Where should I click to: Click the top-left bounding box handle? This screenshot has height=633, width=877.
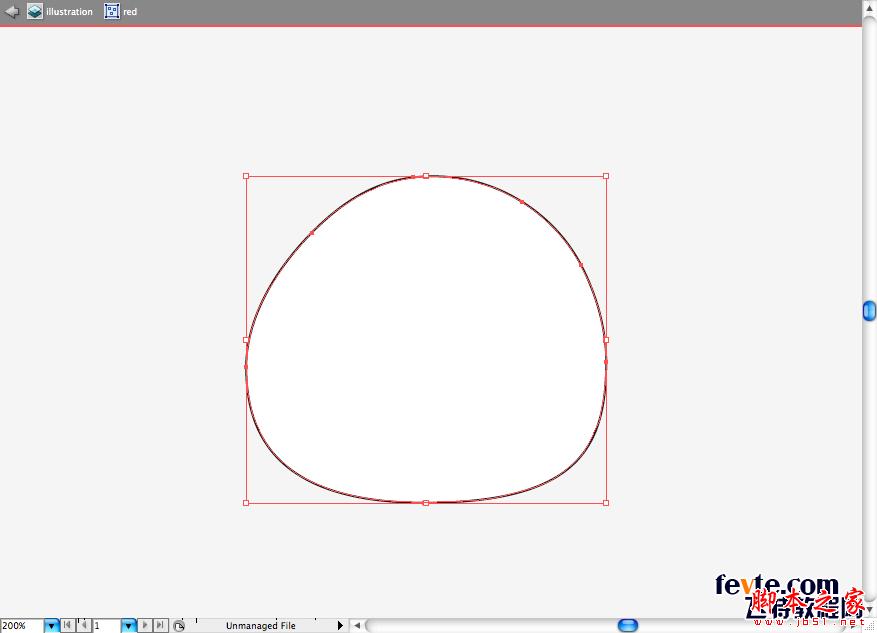coord(246,176)
